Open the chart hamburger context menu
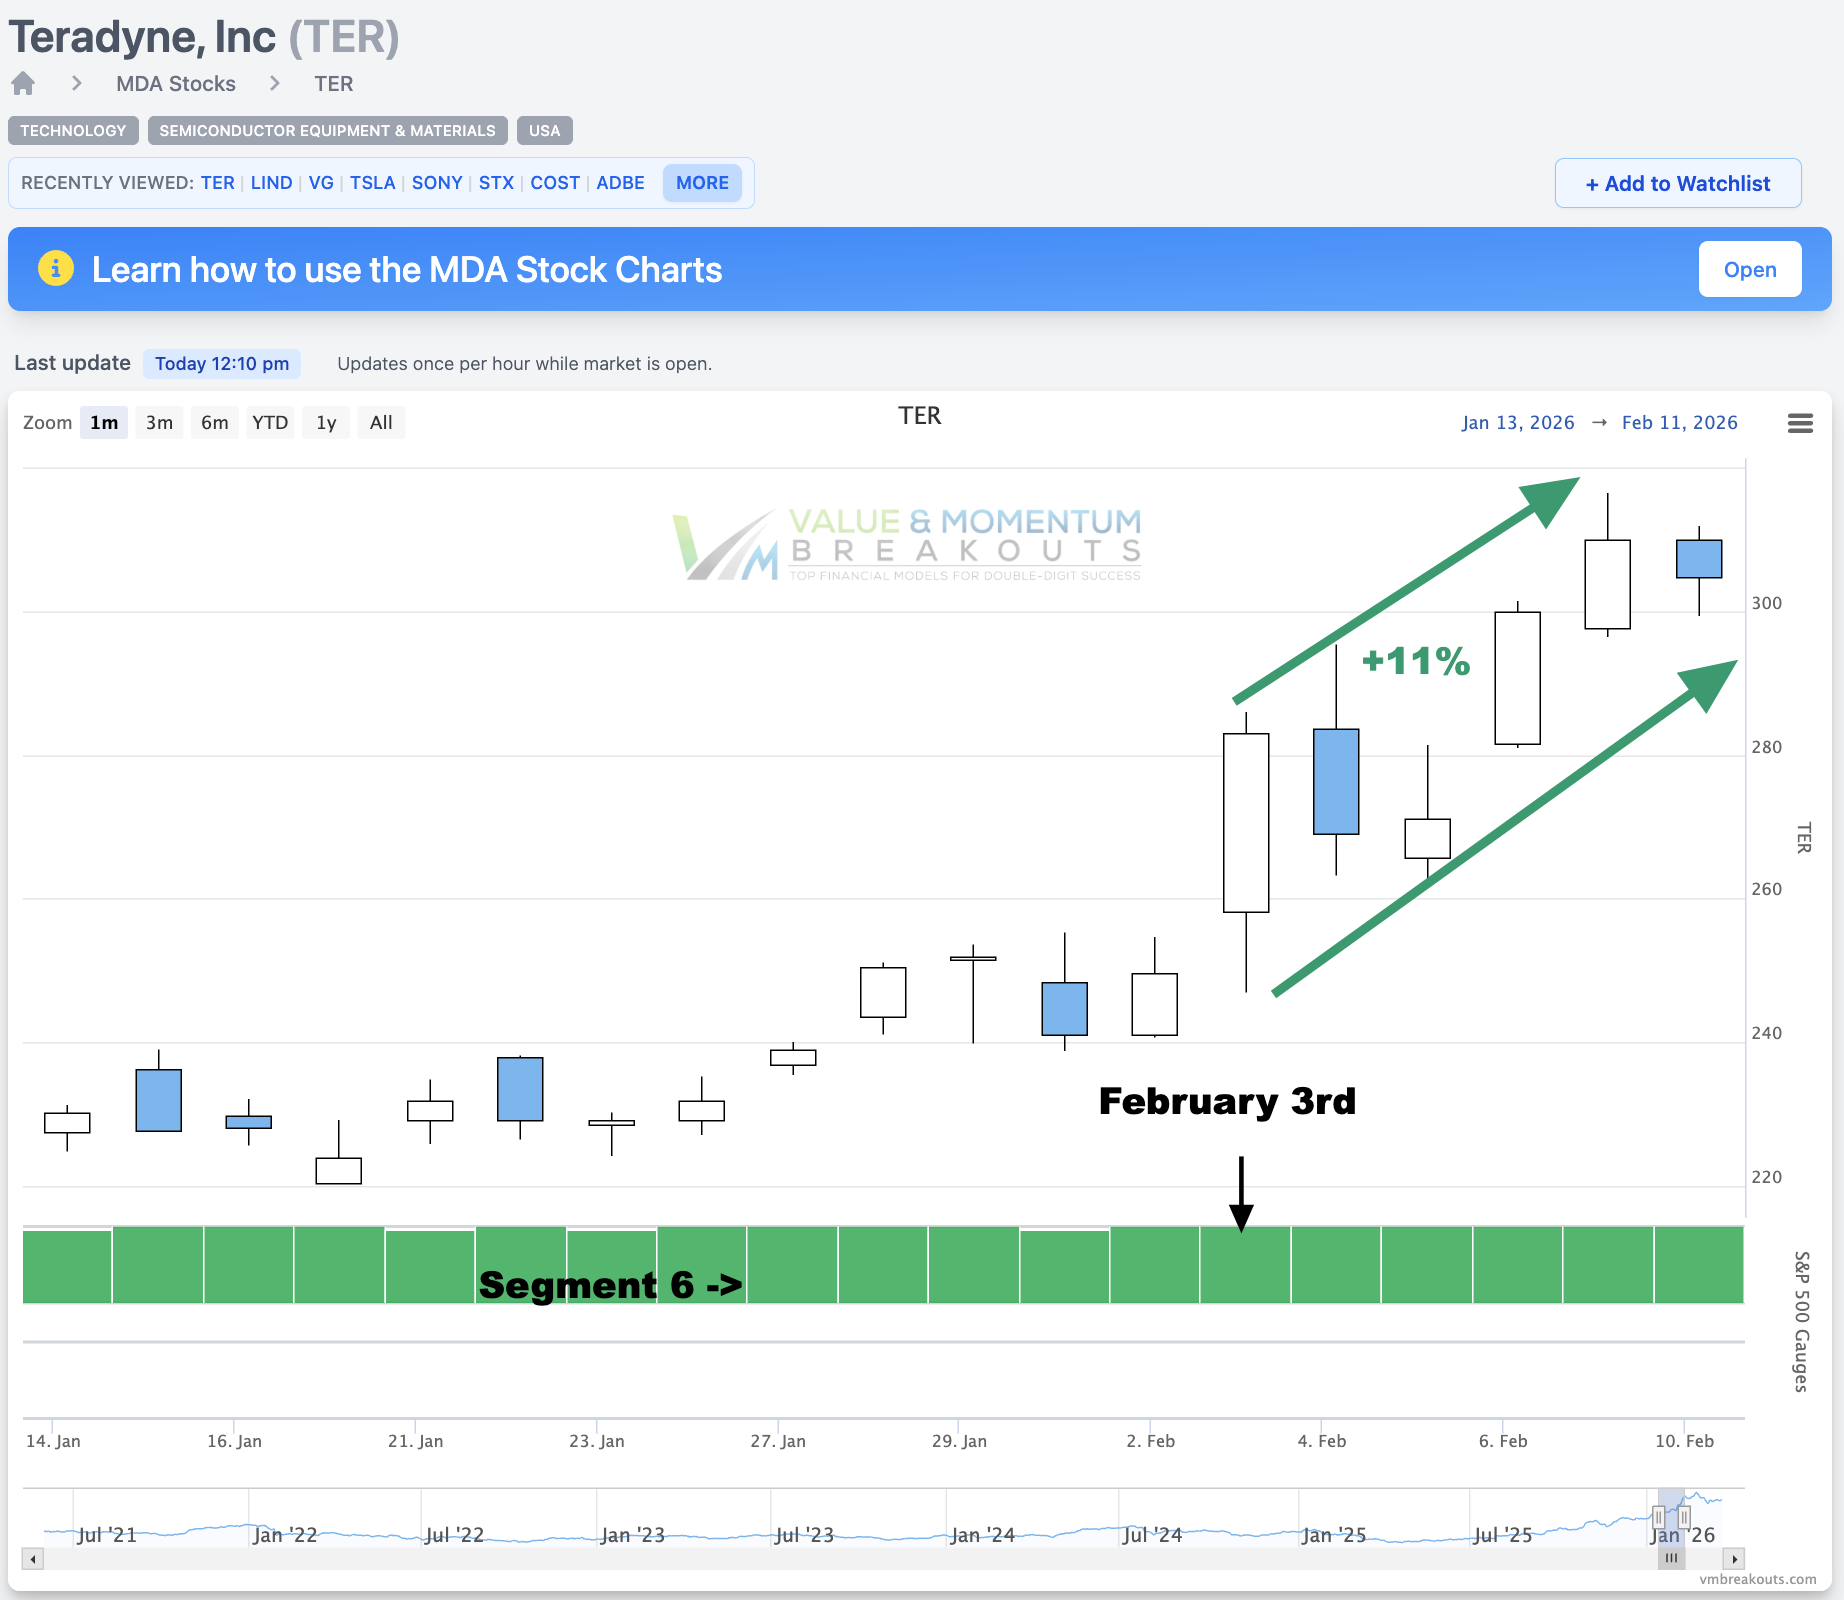This screenshot has height=1600, width=1844. [1800, 423]
